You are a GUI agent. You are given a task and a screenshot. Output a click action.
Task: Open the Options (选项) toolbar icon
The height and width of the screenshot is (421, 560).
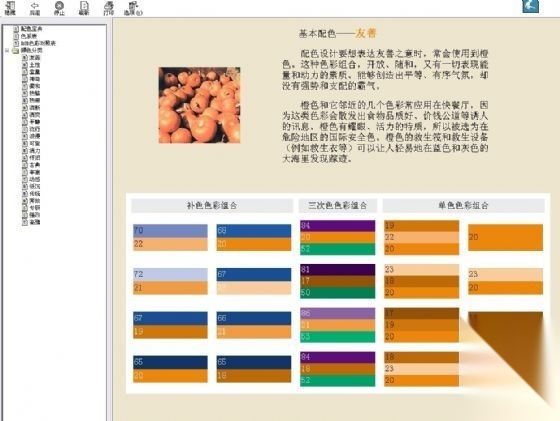tap(133, 7)
